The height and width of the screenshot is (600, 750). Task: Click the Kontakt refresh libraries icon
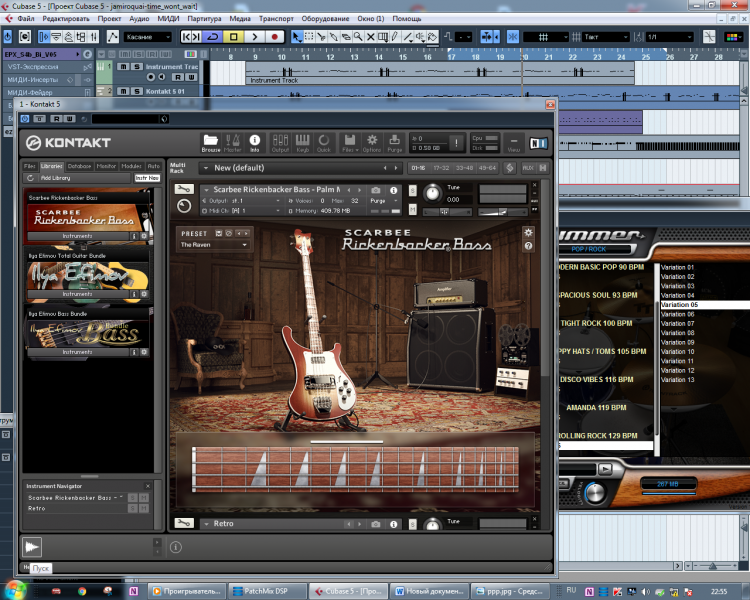click(30, 178)
